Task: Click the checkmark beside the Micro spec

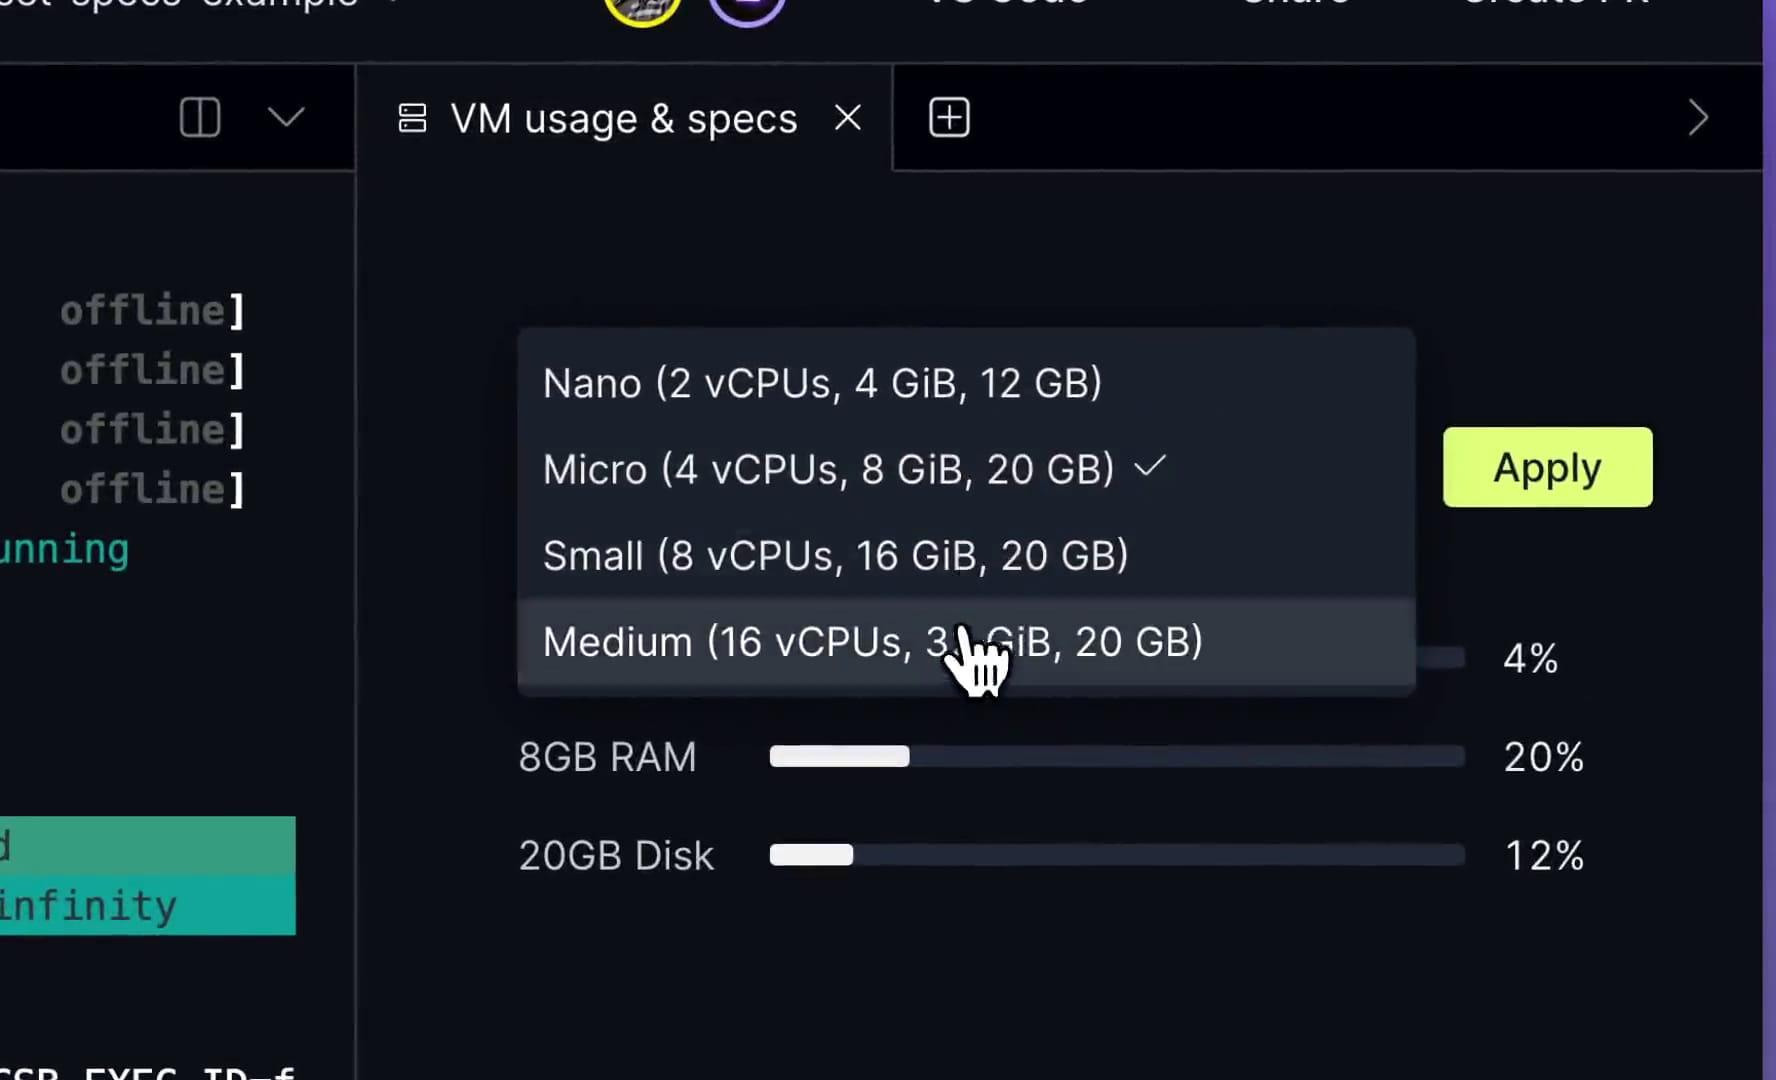Action: (1150, 466)
